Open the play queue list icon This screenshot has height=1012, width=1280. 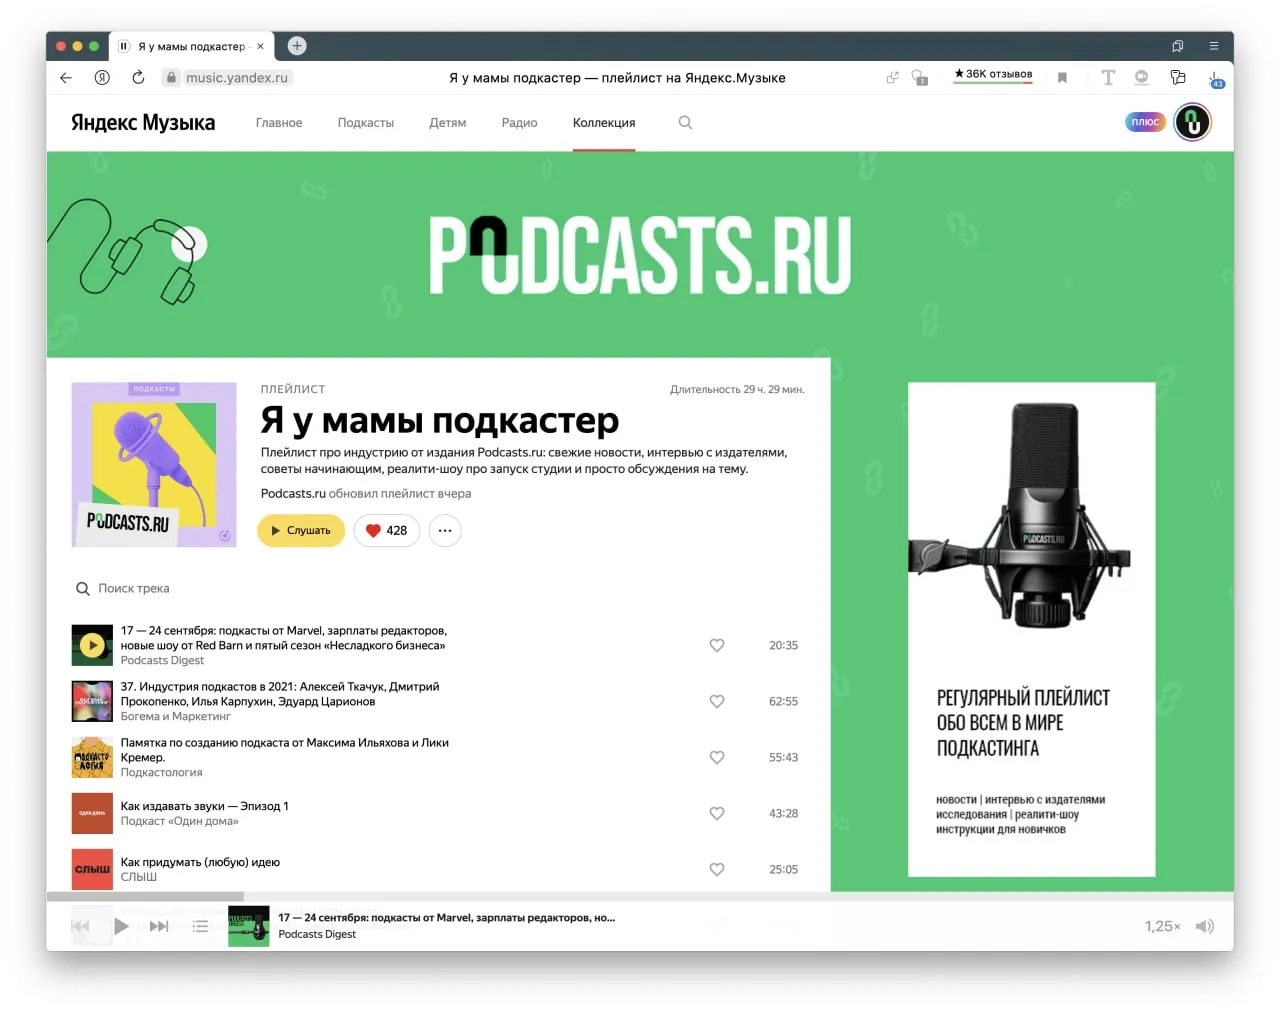(x=200, y=927)
